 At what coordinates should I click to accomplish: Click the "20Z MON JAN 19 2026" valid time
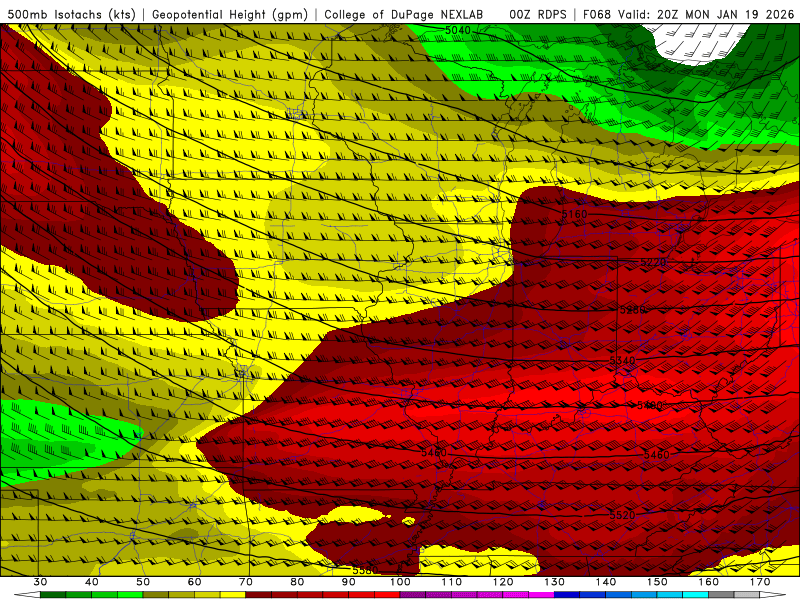point(726,15)
